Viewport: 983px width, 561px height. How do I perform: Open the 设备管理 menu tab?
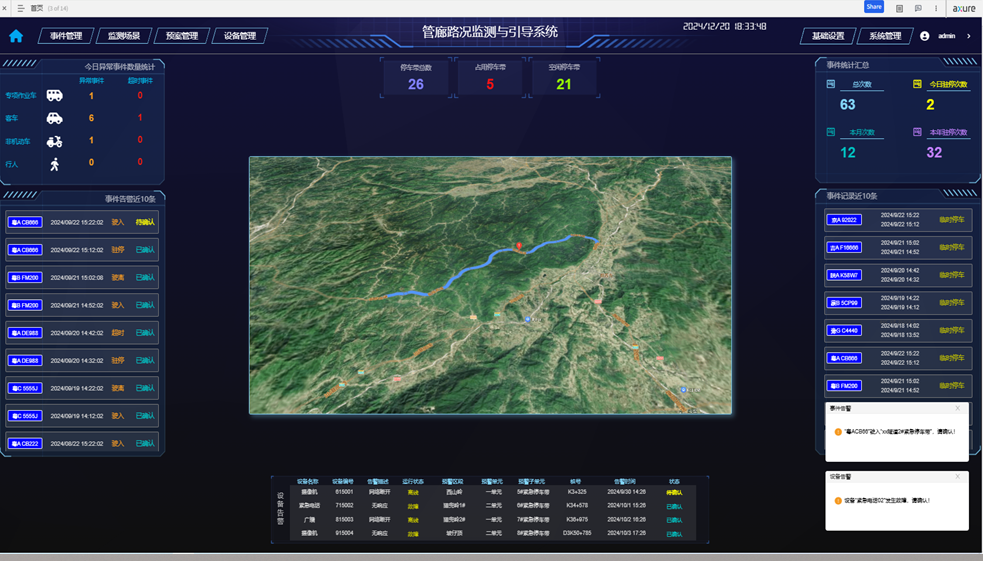point(240,36)
